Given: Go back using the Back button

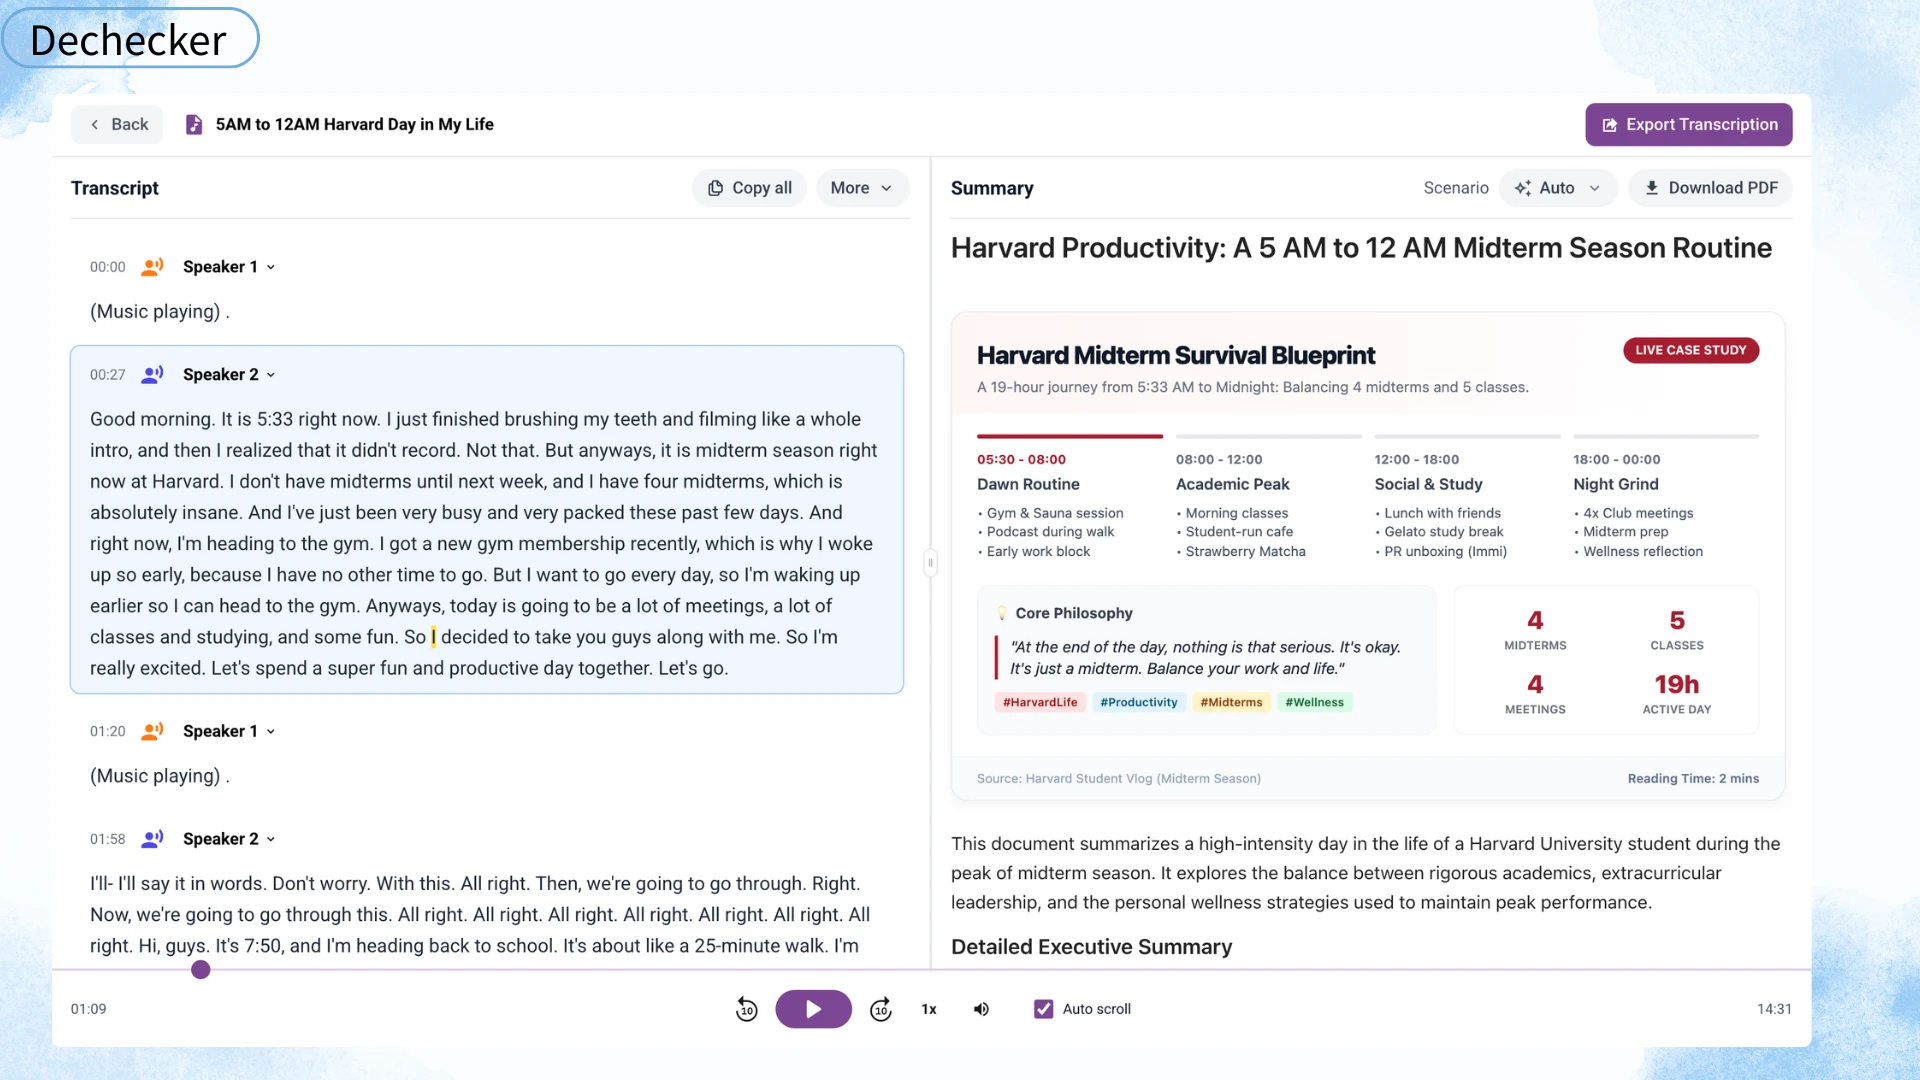Looking at the screenshot, I should (x=117, y=125).
